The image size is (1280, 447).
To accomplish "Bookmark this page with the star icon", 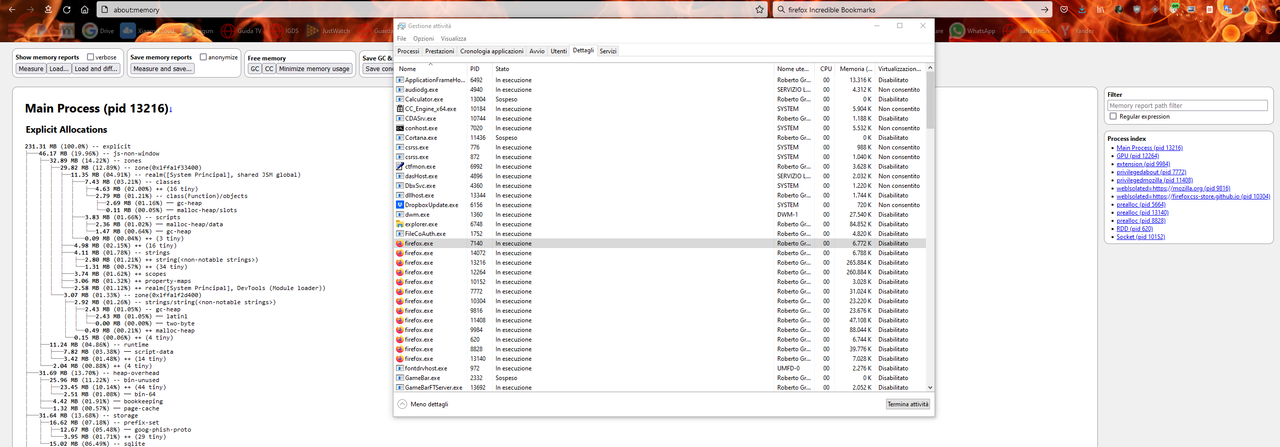I will (761, 9).
